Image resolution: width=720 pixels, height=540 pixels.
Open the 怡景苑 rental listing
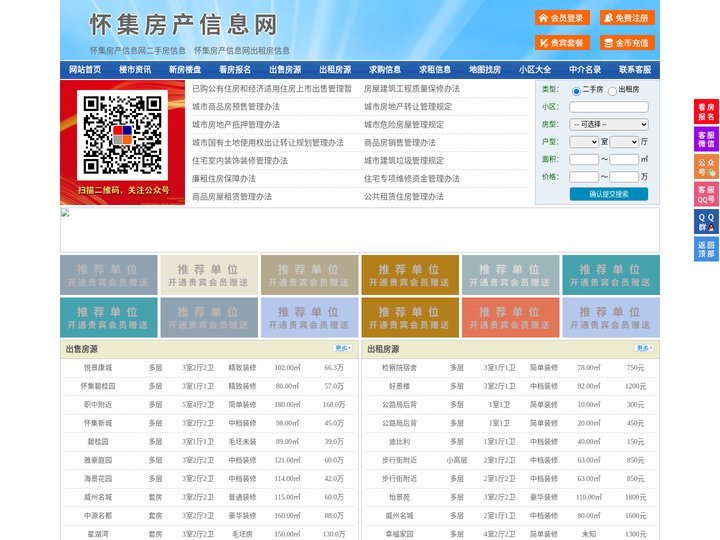tap(399, 497)
